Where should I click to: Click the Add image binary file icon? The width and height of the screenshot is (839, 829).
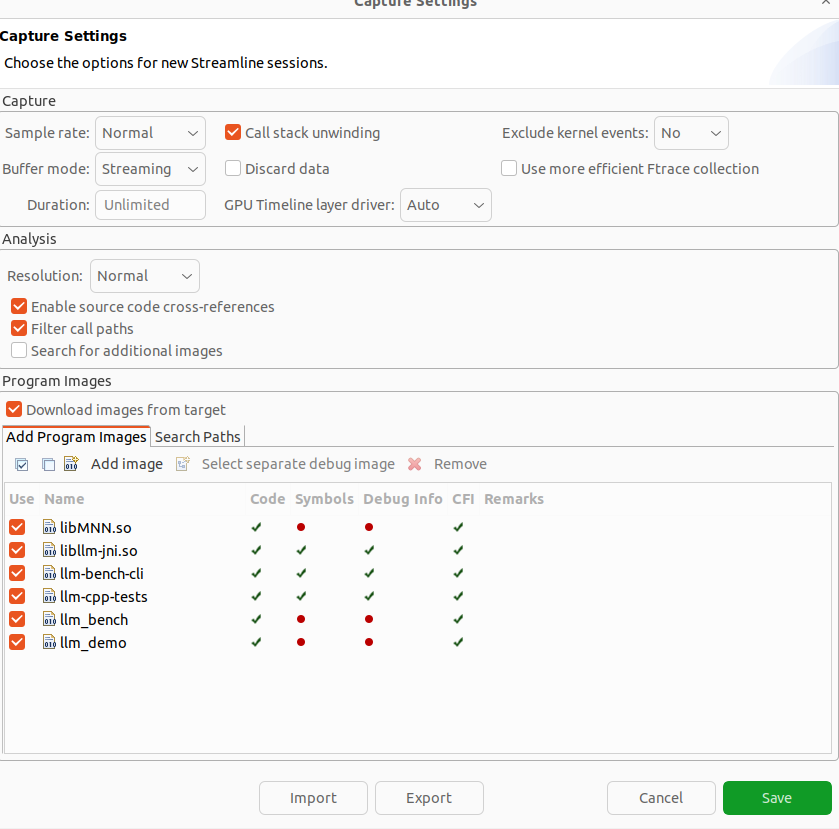pos(71,463)
